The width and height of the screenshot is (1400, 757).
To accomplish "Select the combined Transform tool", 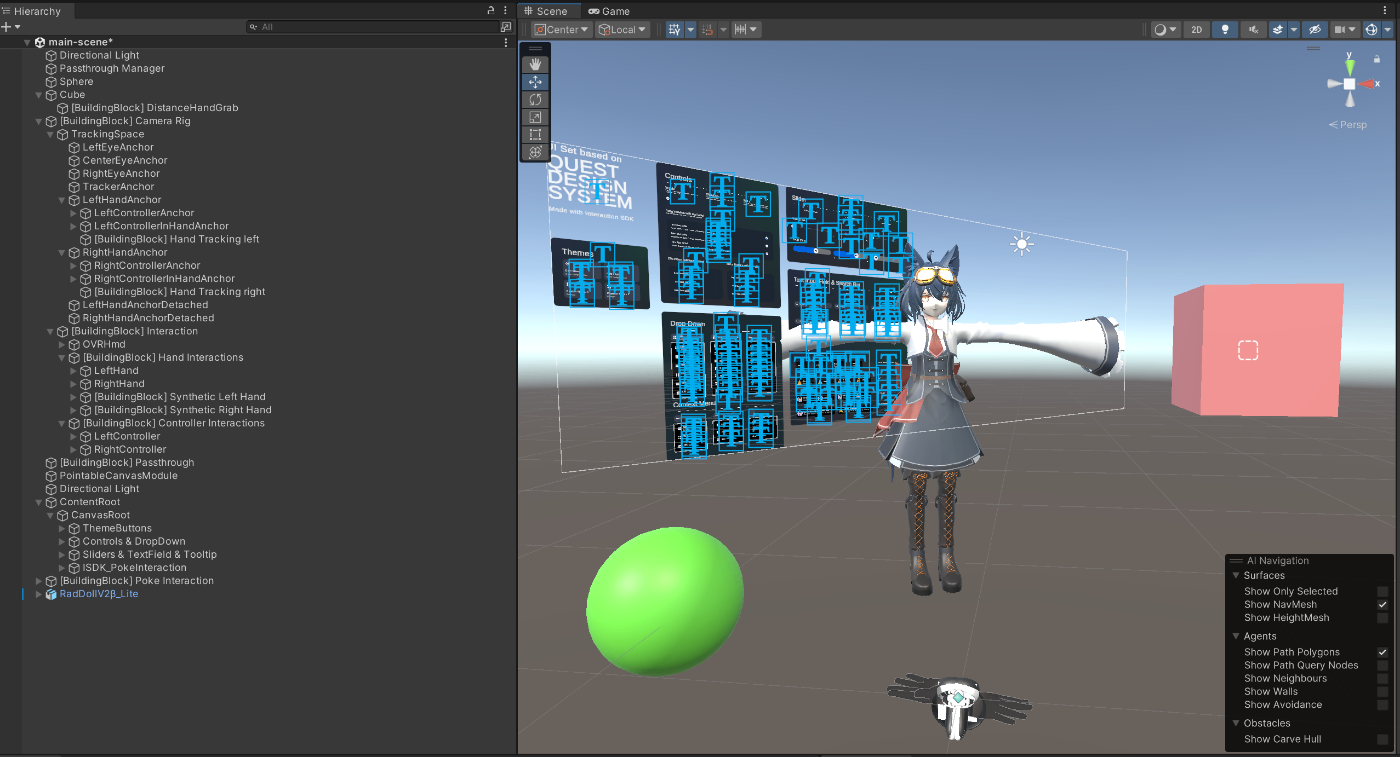I will click(535, 152).
